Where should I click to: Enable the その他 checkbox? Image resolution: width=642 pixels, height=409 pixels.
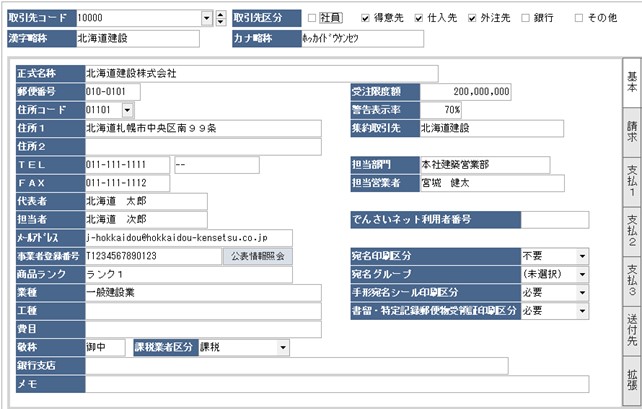point(579,18)
